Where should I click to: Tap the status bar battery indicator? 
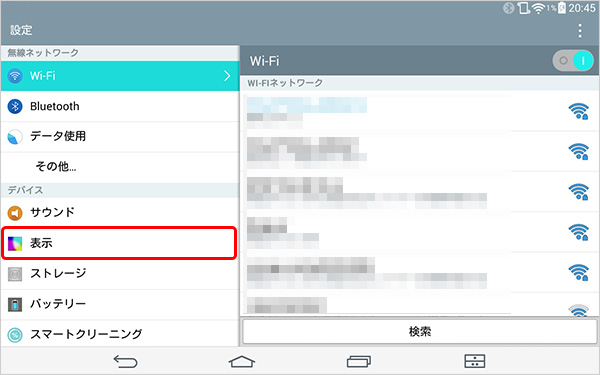click(561, 8)
